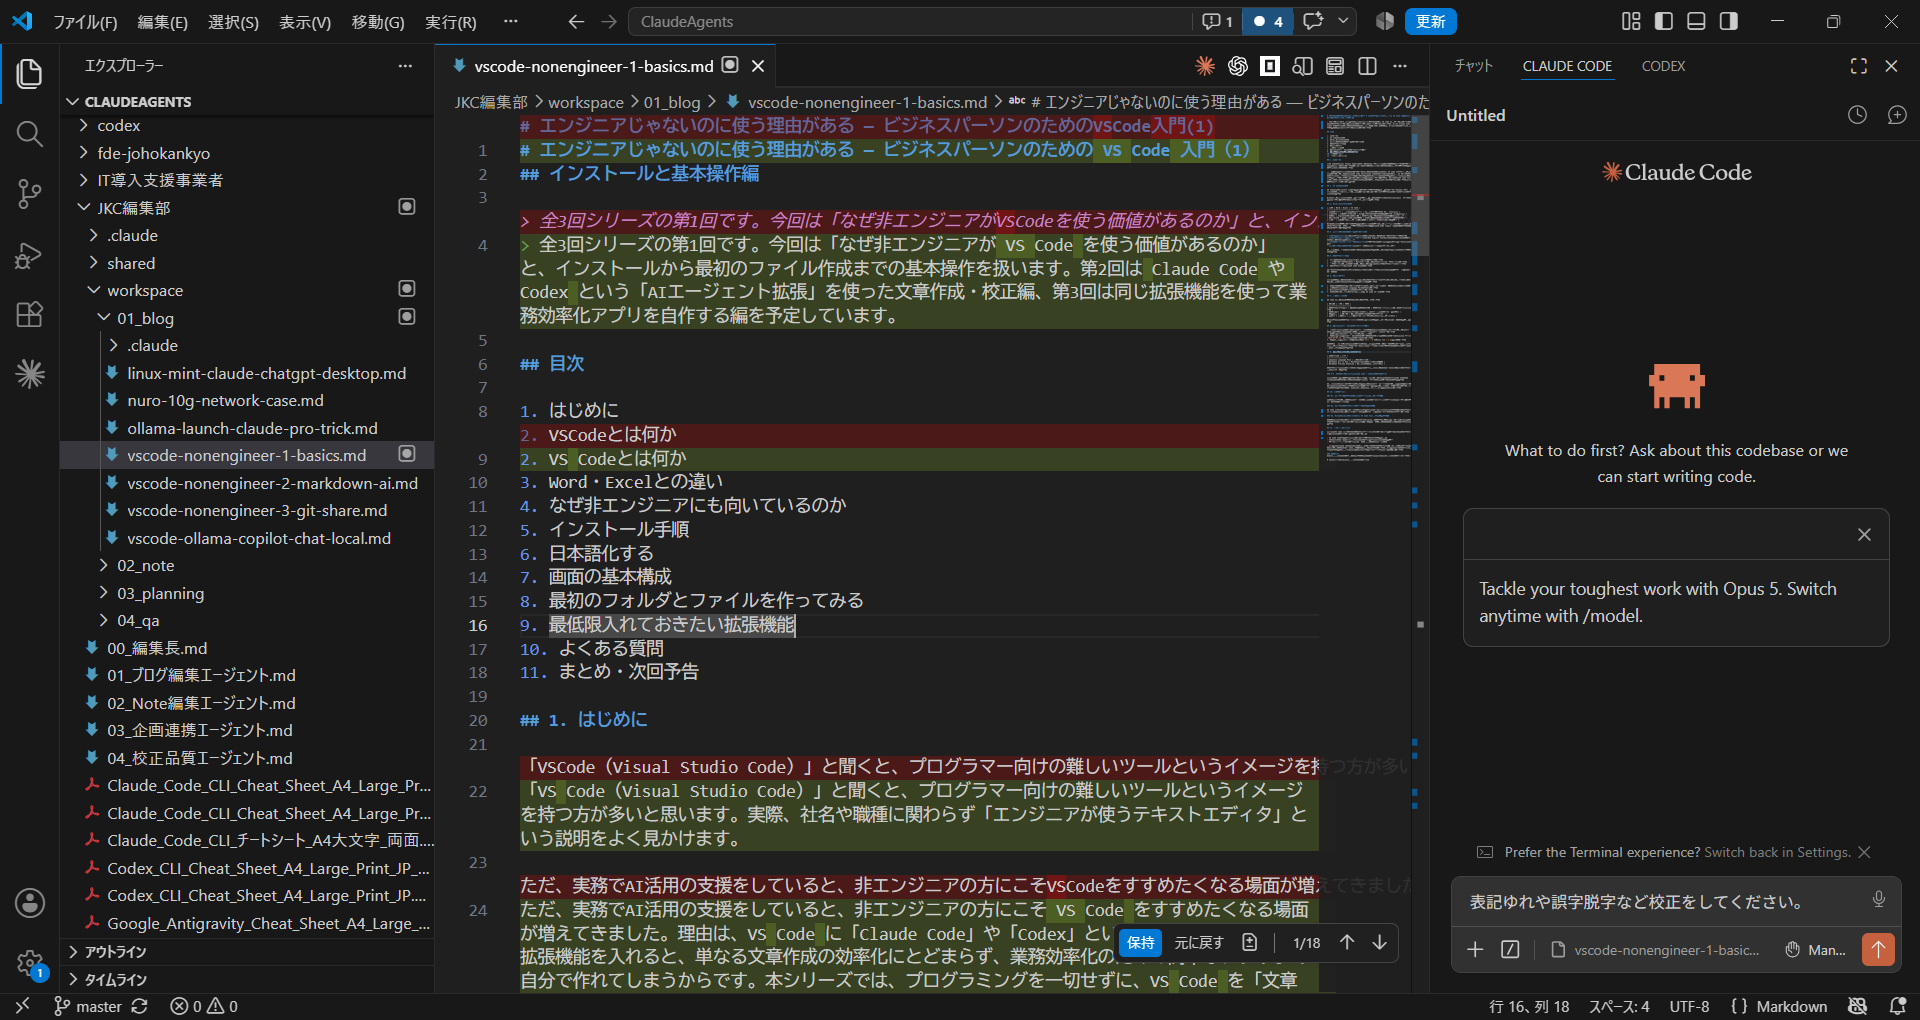
Task: Open the 編集(E) menu
Action: click(162, 22)
